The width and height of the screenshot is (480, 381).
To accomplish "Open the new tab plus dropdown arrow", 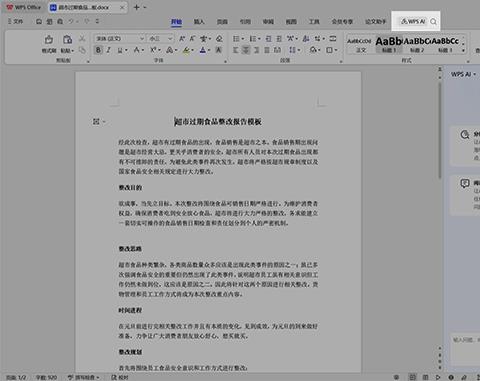I will point(145,7).
